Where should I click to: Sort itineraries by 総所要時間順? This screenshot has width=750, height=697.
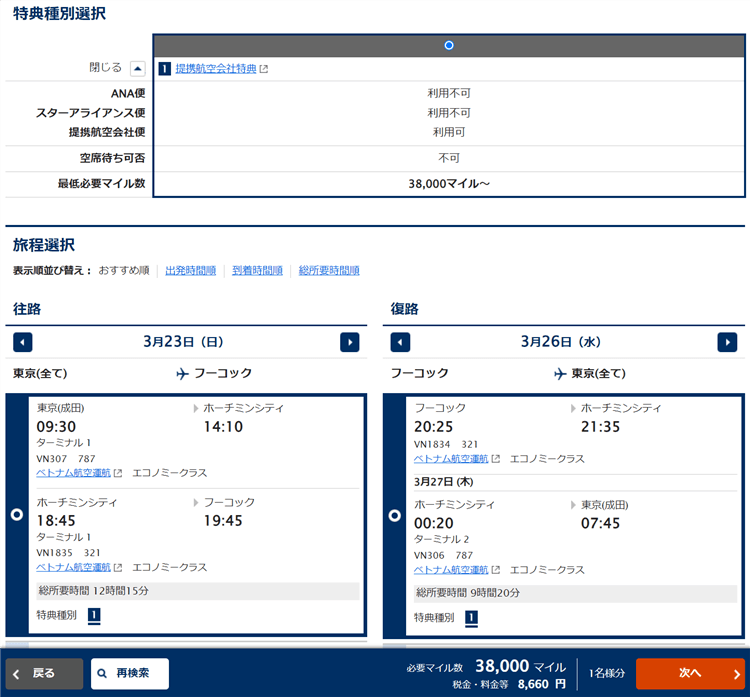[329, 271]
